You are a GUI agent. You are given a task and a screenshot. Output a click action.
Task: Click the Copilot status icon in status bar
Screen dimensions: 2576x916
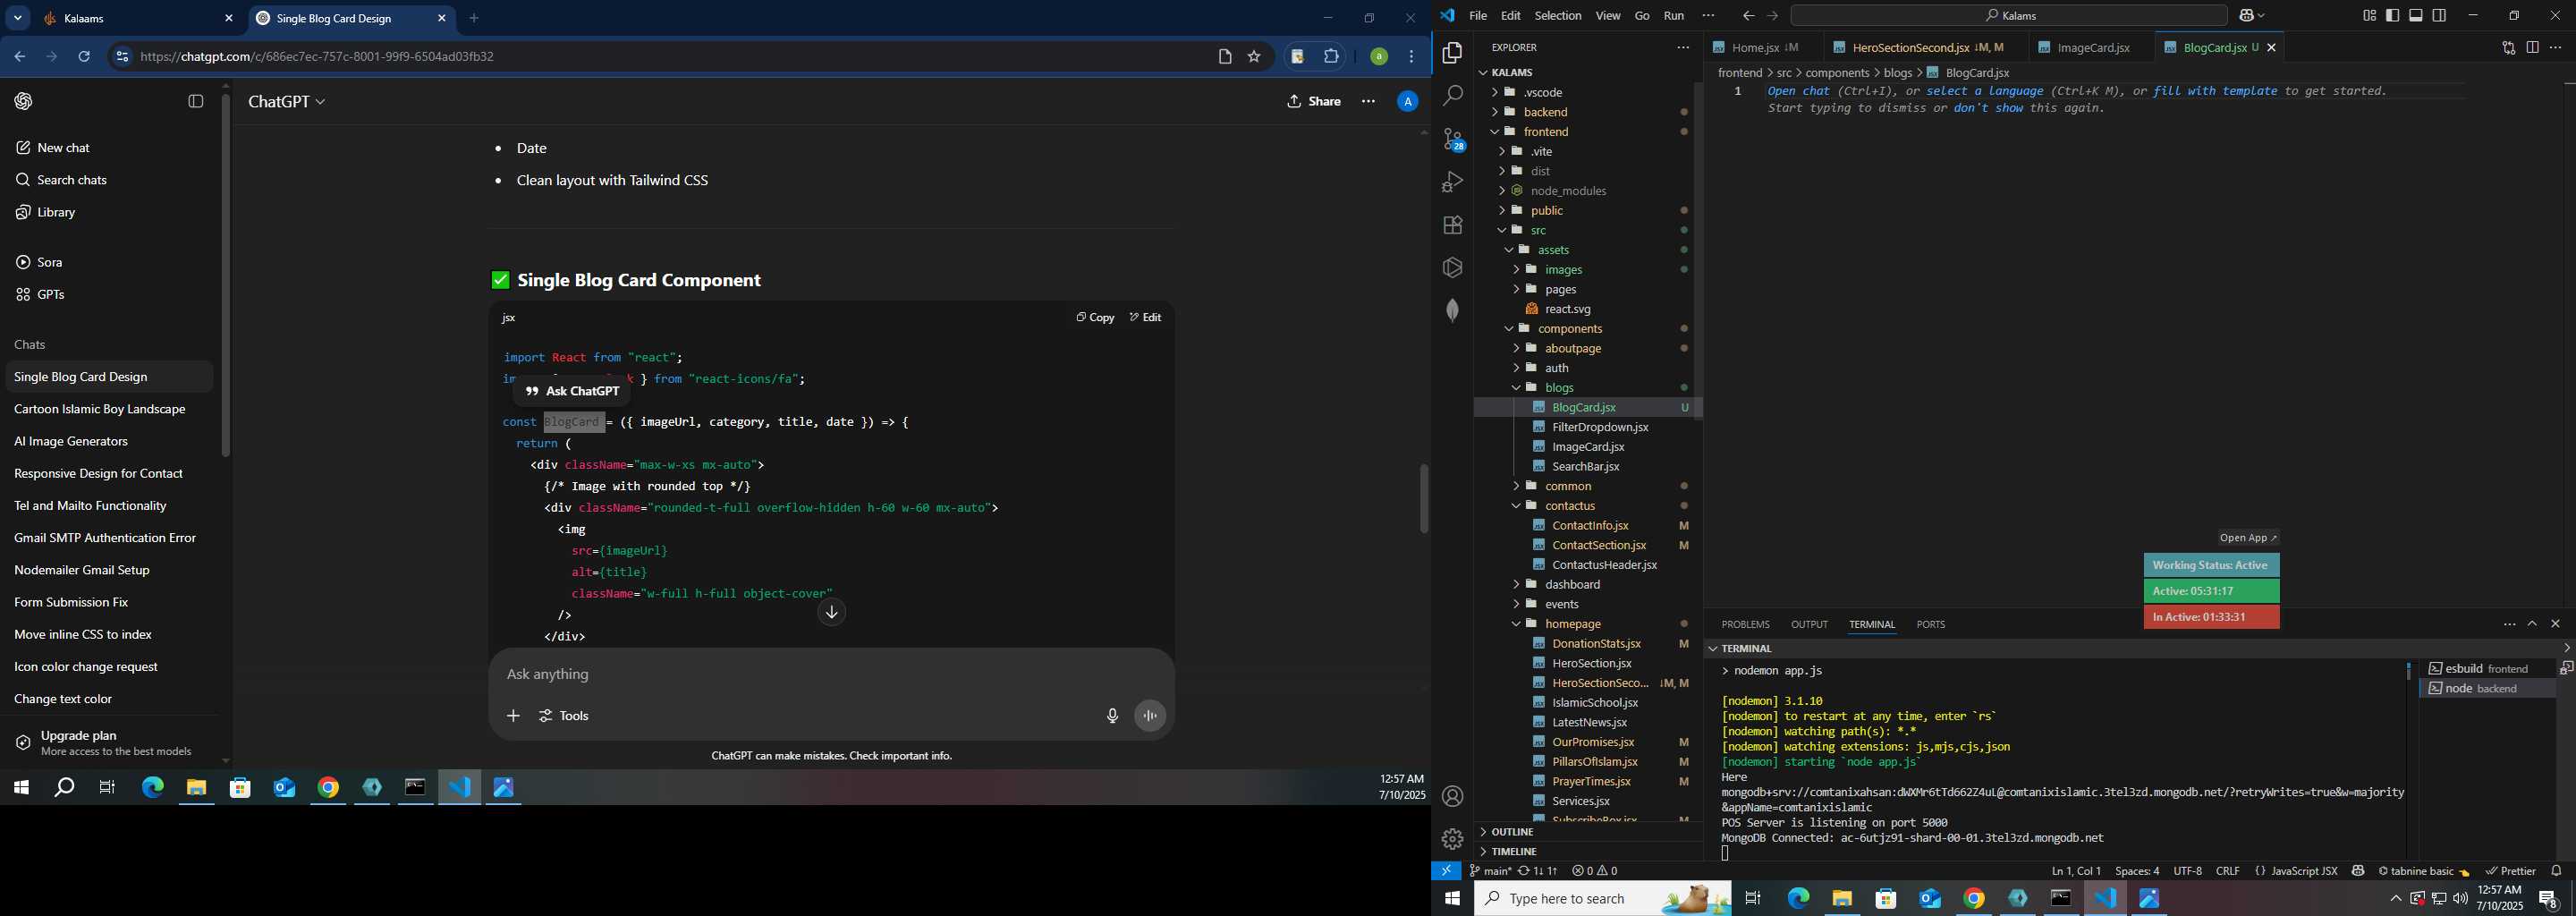(x=2358, y=871)
